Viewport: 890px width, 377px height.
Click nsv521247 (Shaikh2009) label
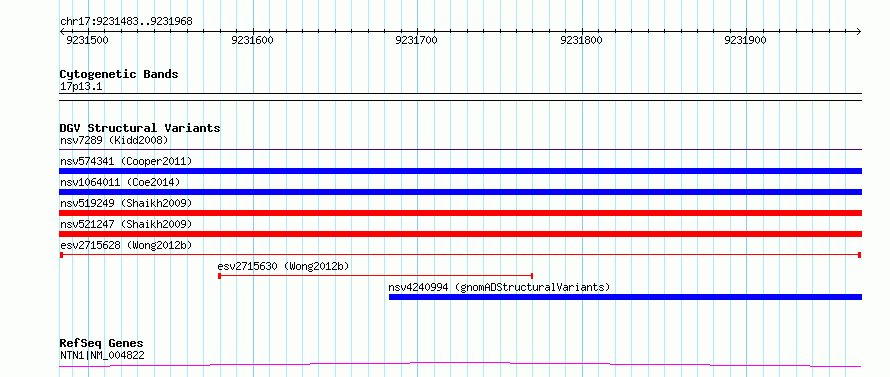click(x=126, y=224)
